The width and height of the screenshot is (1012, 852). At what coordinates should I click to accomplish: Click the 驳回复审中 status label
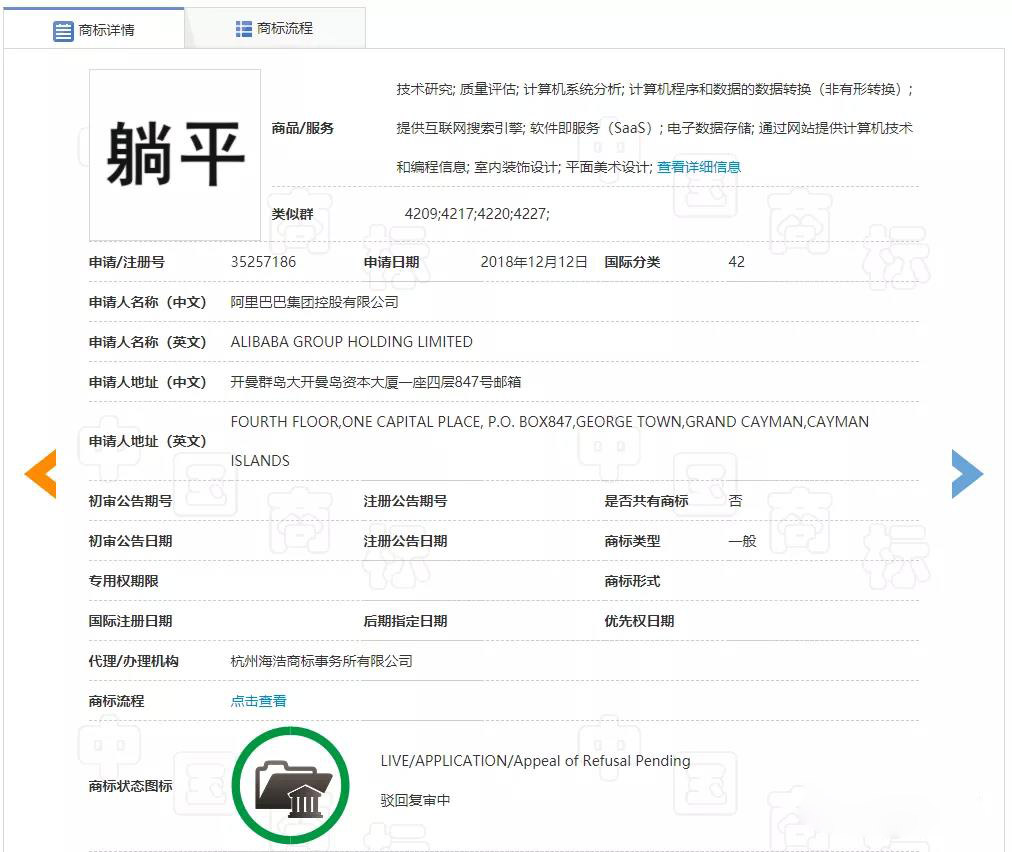pos(415,801)
